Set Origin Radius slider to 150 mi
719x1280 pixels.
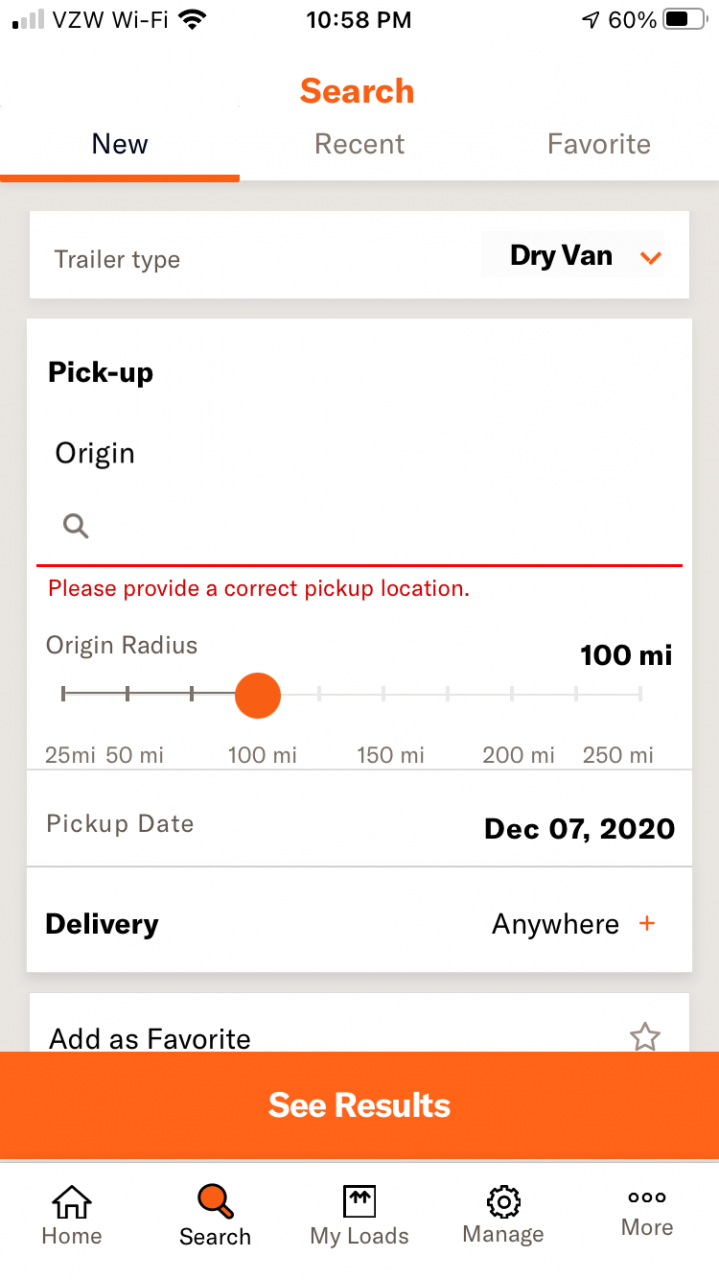[x=384, y=694]
